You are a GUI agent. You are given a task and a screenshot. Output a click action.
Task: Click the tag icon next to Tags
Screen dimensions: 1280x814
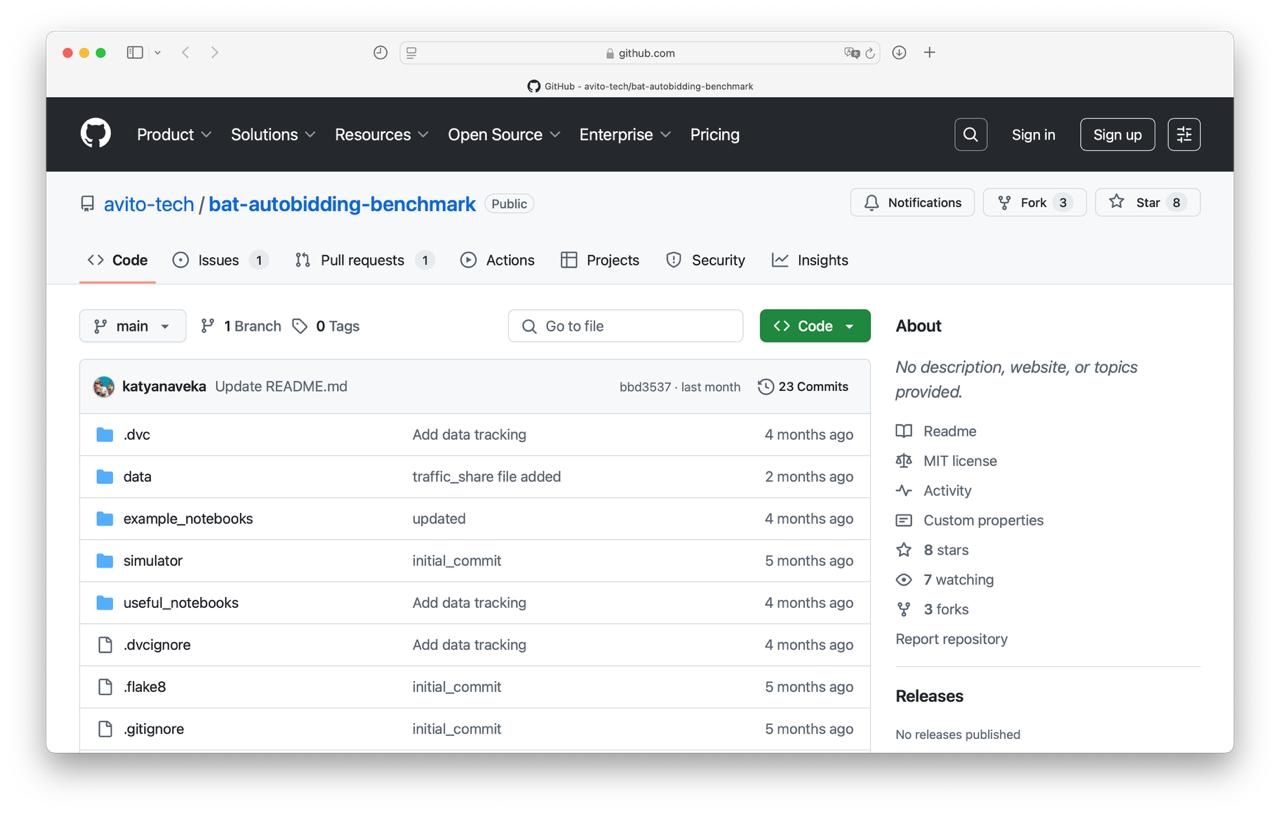pyautogui.click(x=300, y=326)
